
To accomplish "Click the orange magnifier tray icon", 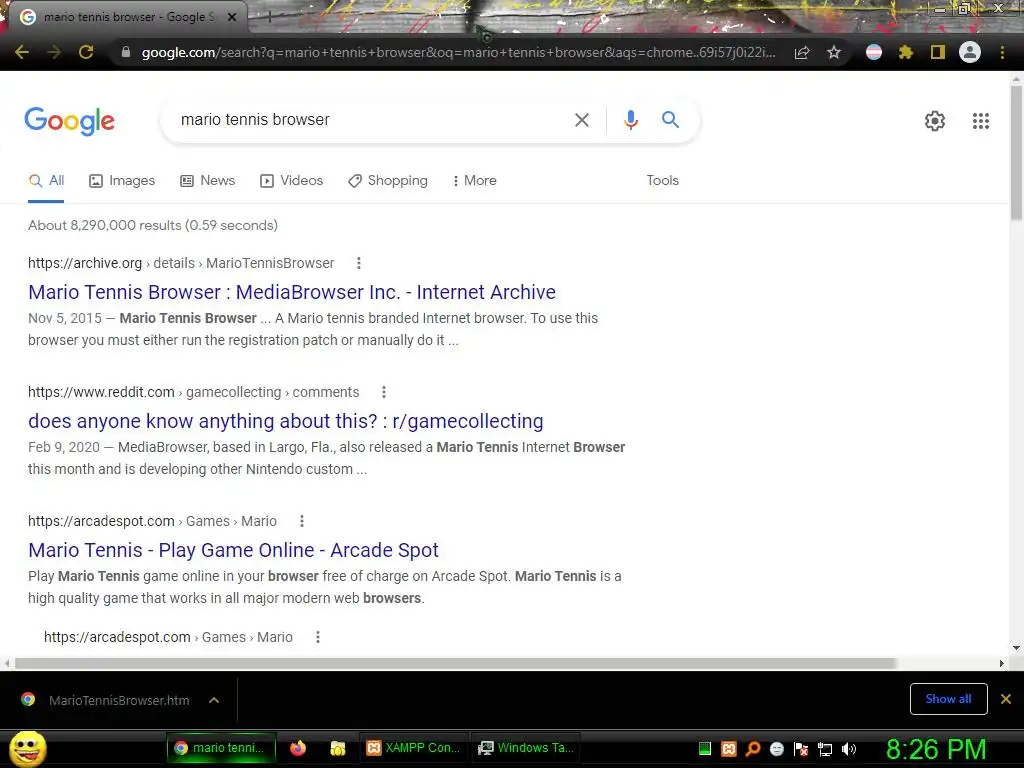I will 753,749.
